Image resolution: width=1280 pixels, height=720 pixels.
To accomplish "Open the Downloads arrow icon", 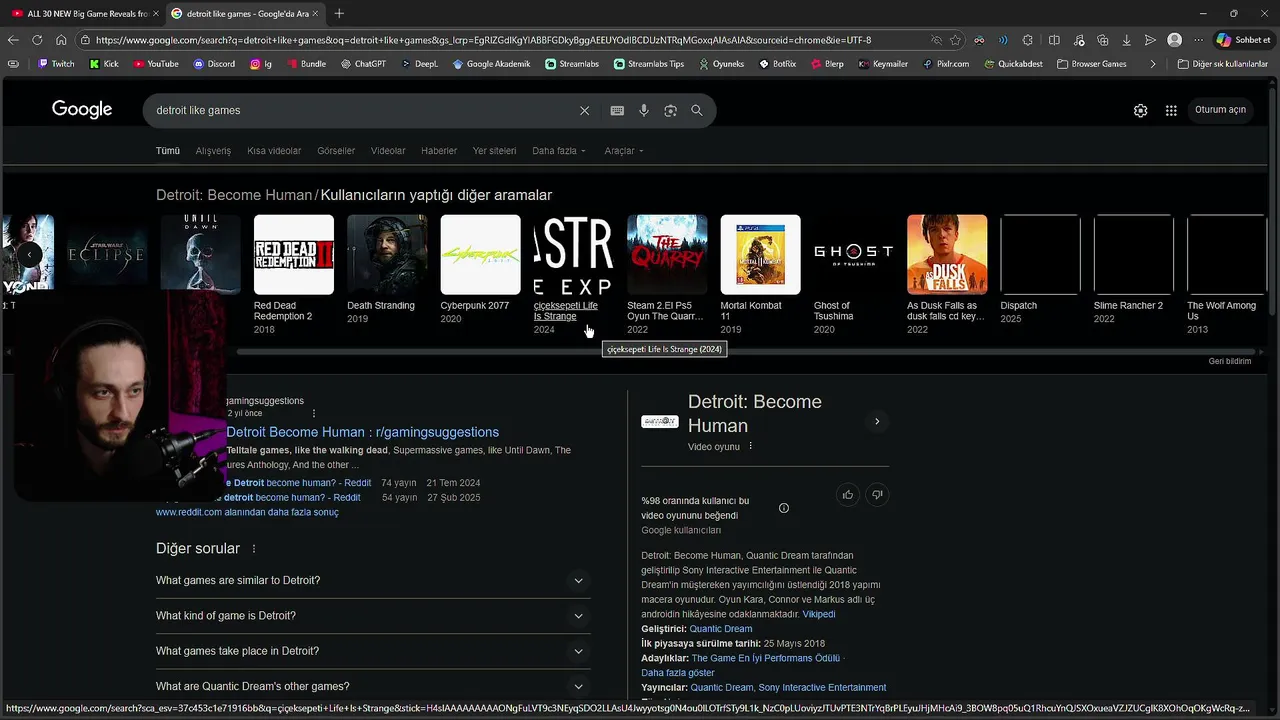I will [1126, 40].
